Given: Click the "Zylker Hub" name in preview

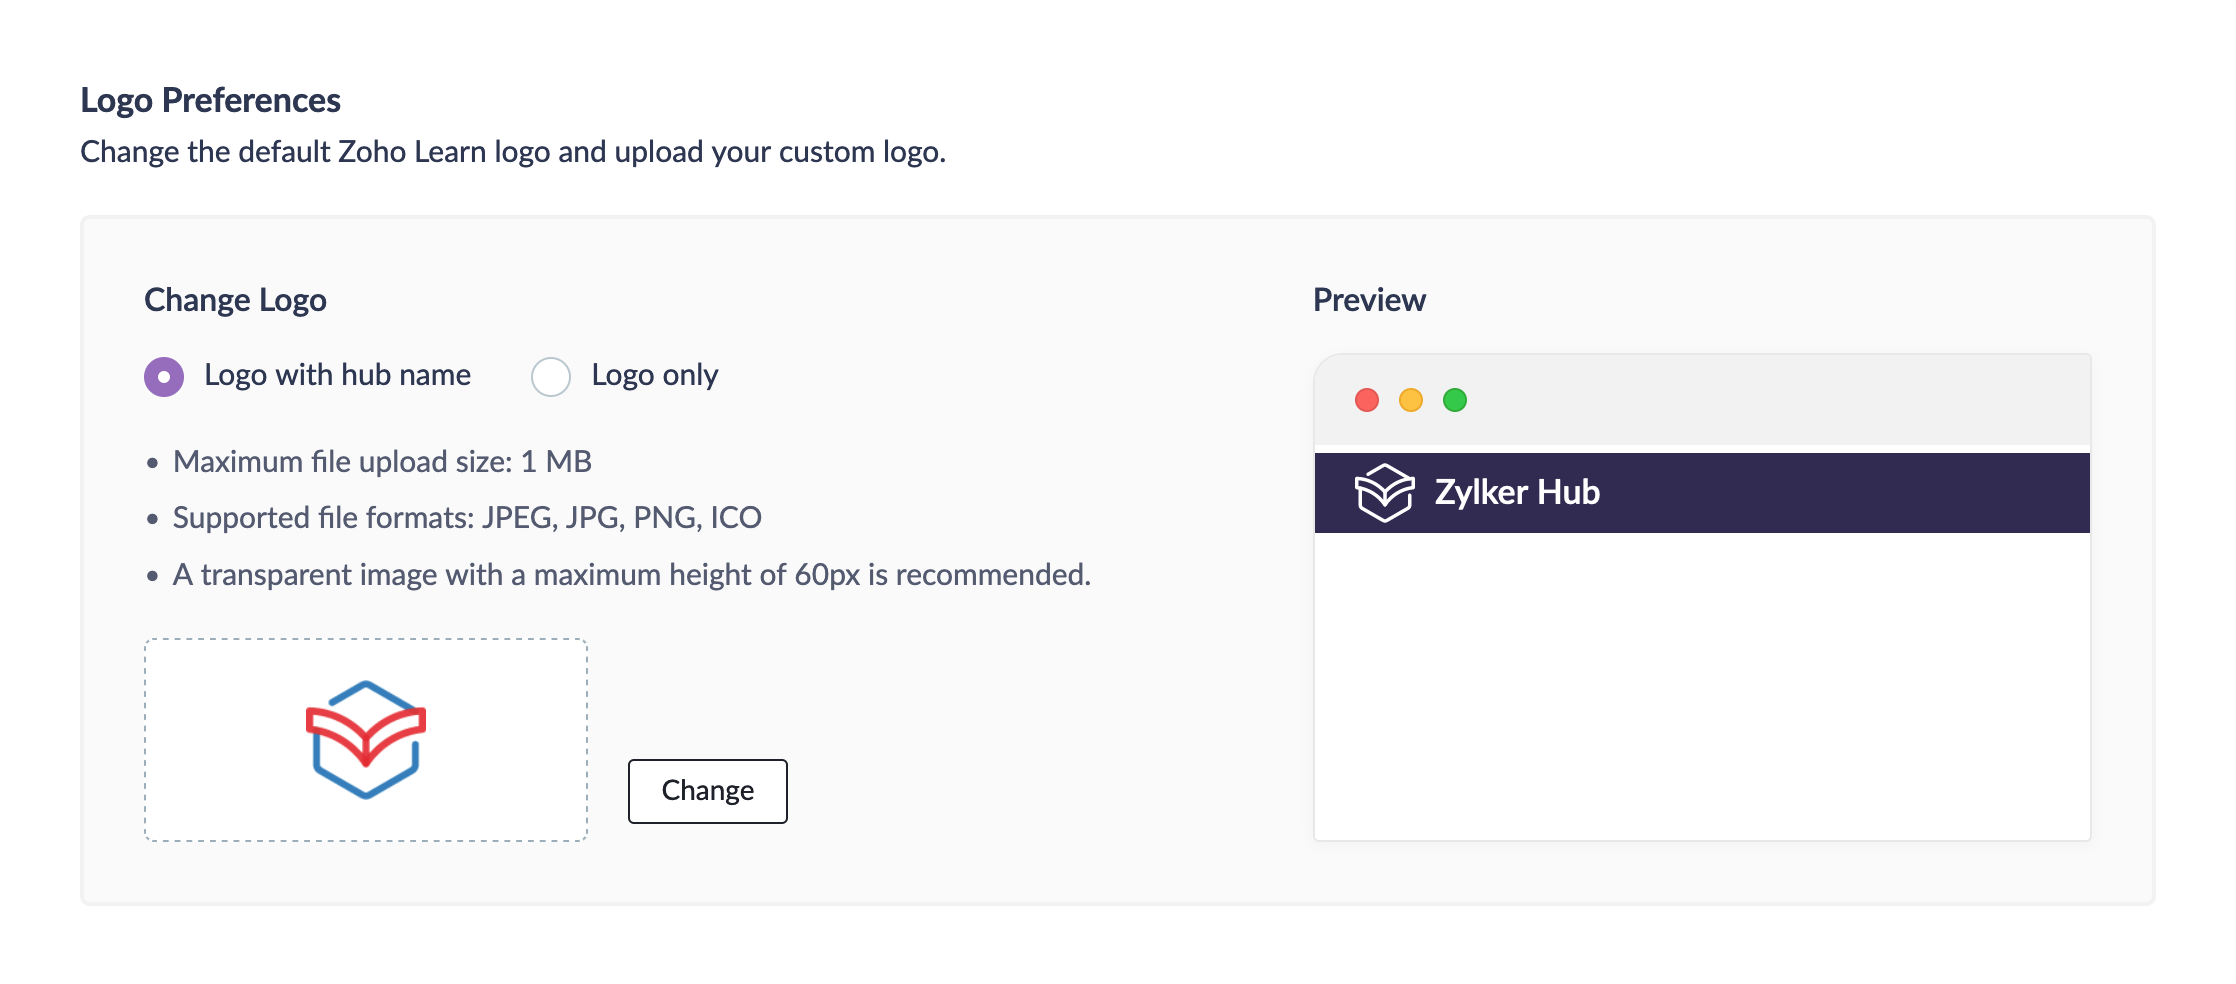Looking at the screenshot, I should (1517, 492).
